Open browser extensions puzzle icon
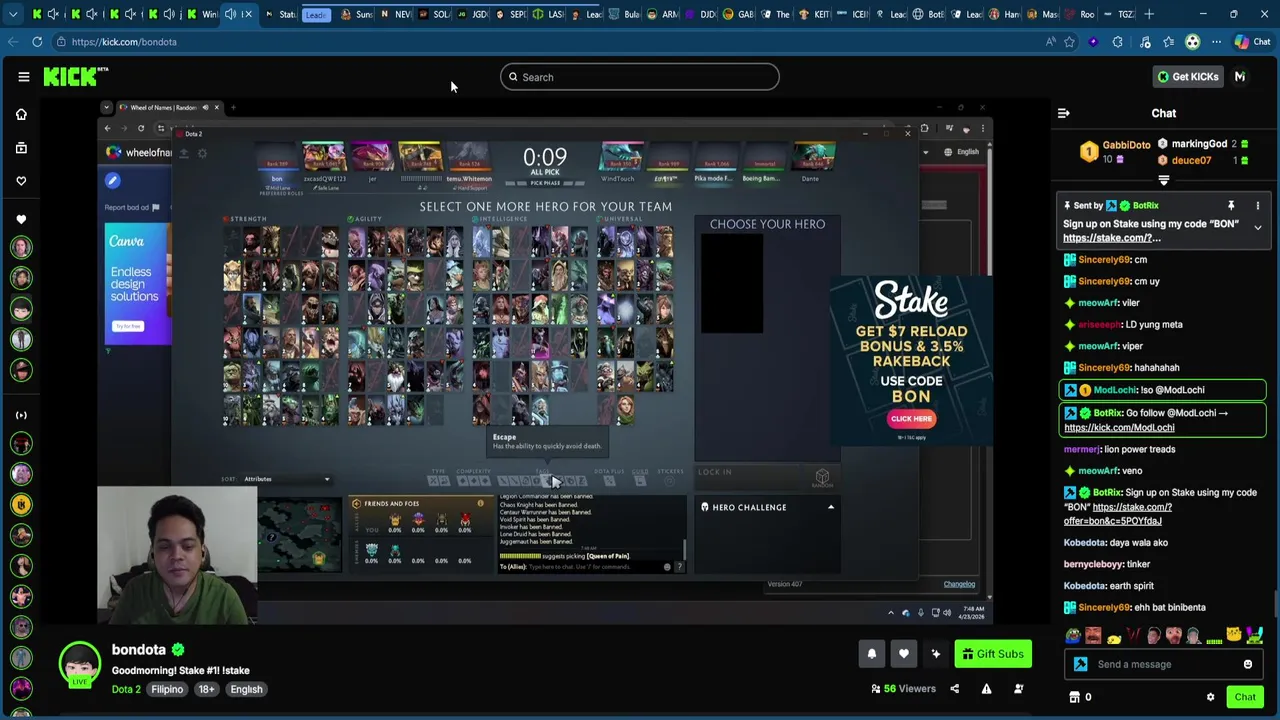This screenshot has width=1280, height=720. (x=1117, y=42)
